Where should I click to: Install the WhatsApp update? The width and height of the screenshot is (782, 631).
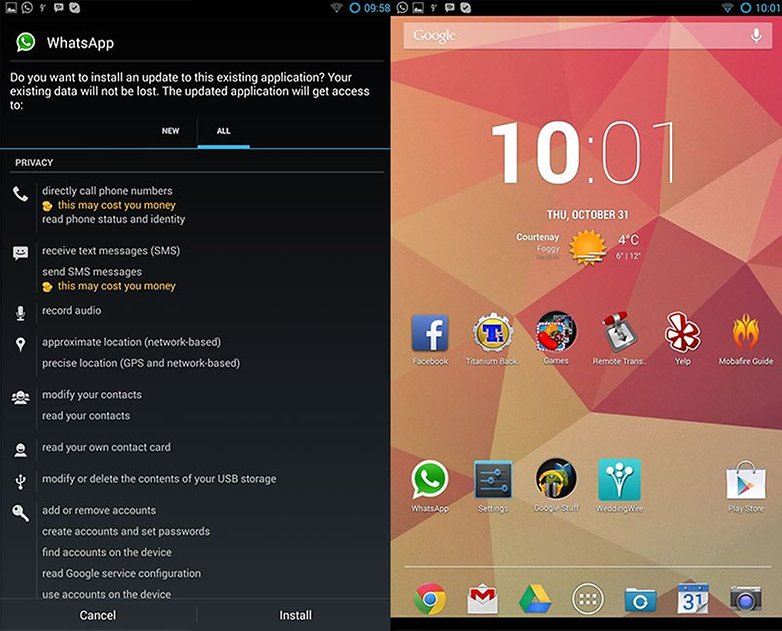[295, 615]
